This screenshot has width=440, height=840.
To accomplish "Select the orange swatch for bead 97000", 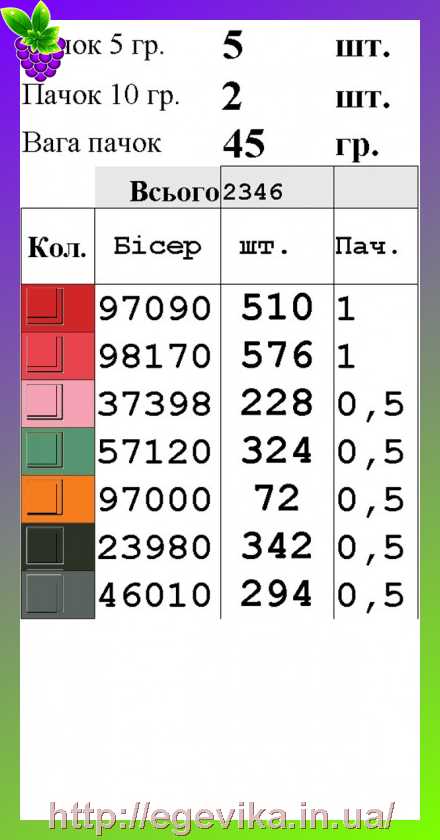I will coord(58,499).
